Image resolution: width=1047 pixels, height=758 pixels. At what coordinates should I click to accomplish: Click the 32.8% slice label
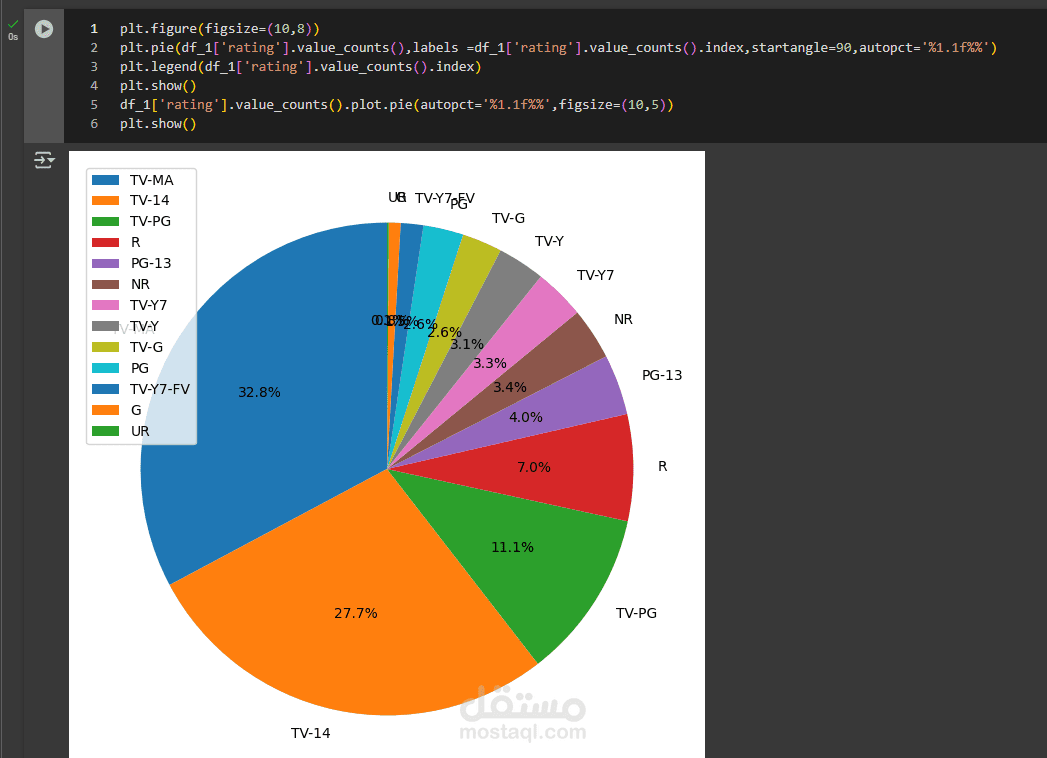259,393
